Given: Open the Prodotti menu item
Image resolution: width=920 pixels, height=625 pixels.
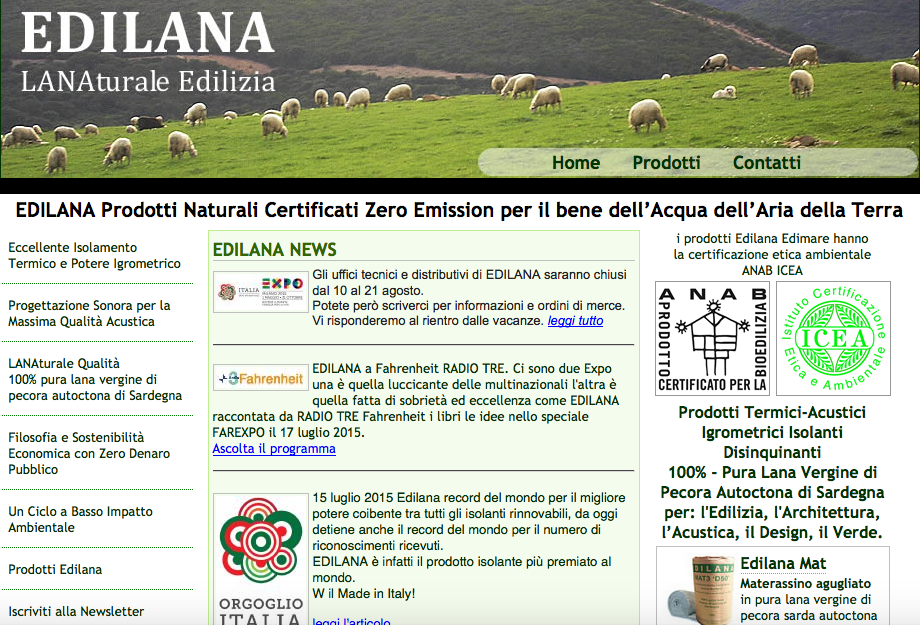Looking at the screenshot, I should click(667, 163).
